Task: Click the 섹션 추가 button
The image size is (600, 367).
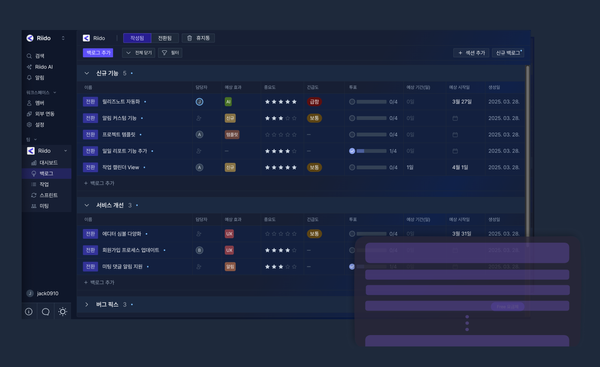Action: pyautogui.click(x=471, y=53)
